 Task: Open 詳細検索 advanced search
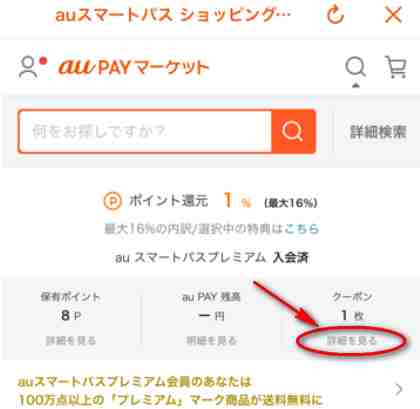(378, 132)
